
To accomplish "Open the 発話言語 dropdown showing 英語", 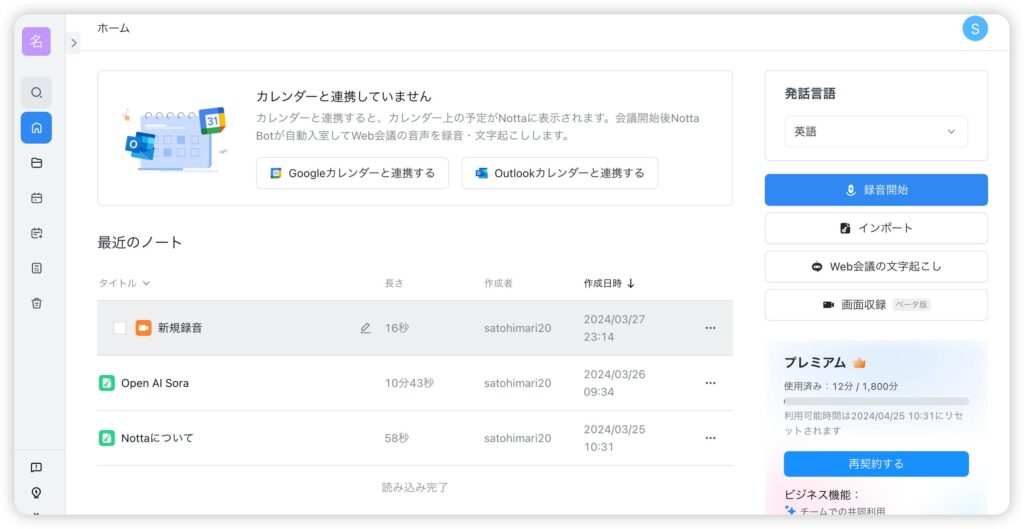I will point(875,132).
